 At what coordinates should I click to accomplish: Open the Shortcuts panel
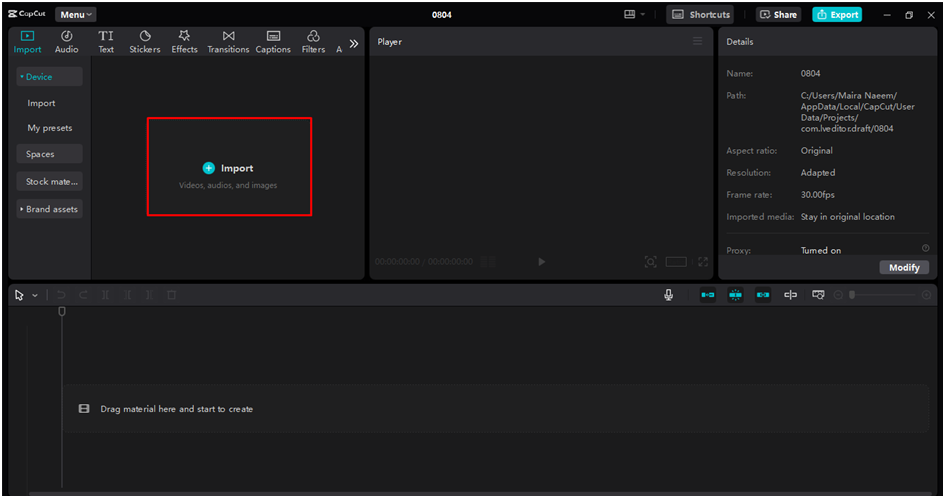[701, 14]
